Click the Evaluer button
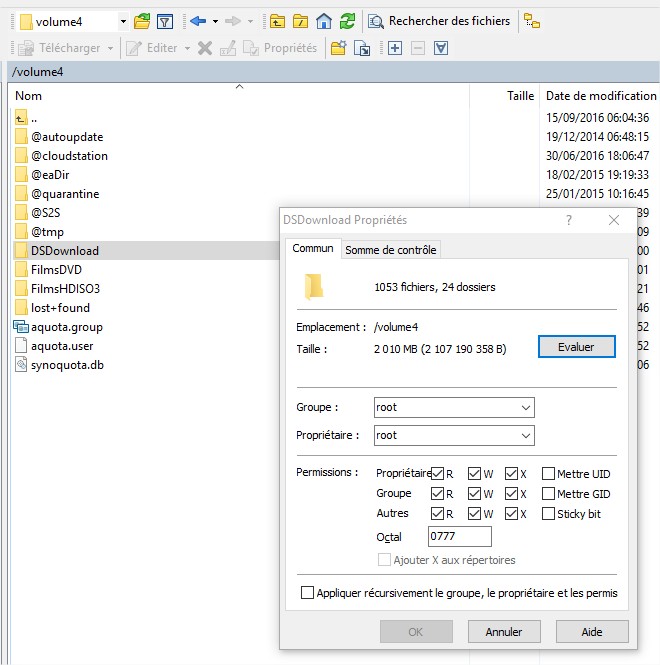This screenshot has width=660, height=665. coord(576,346)
